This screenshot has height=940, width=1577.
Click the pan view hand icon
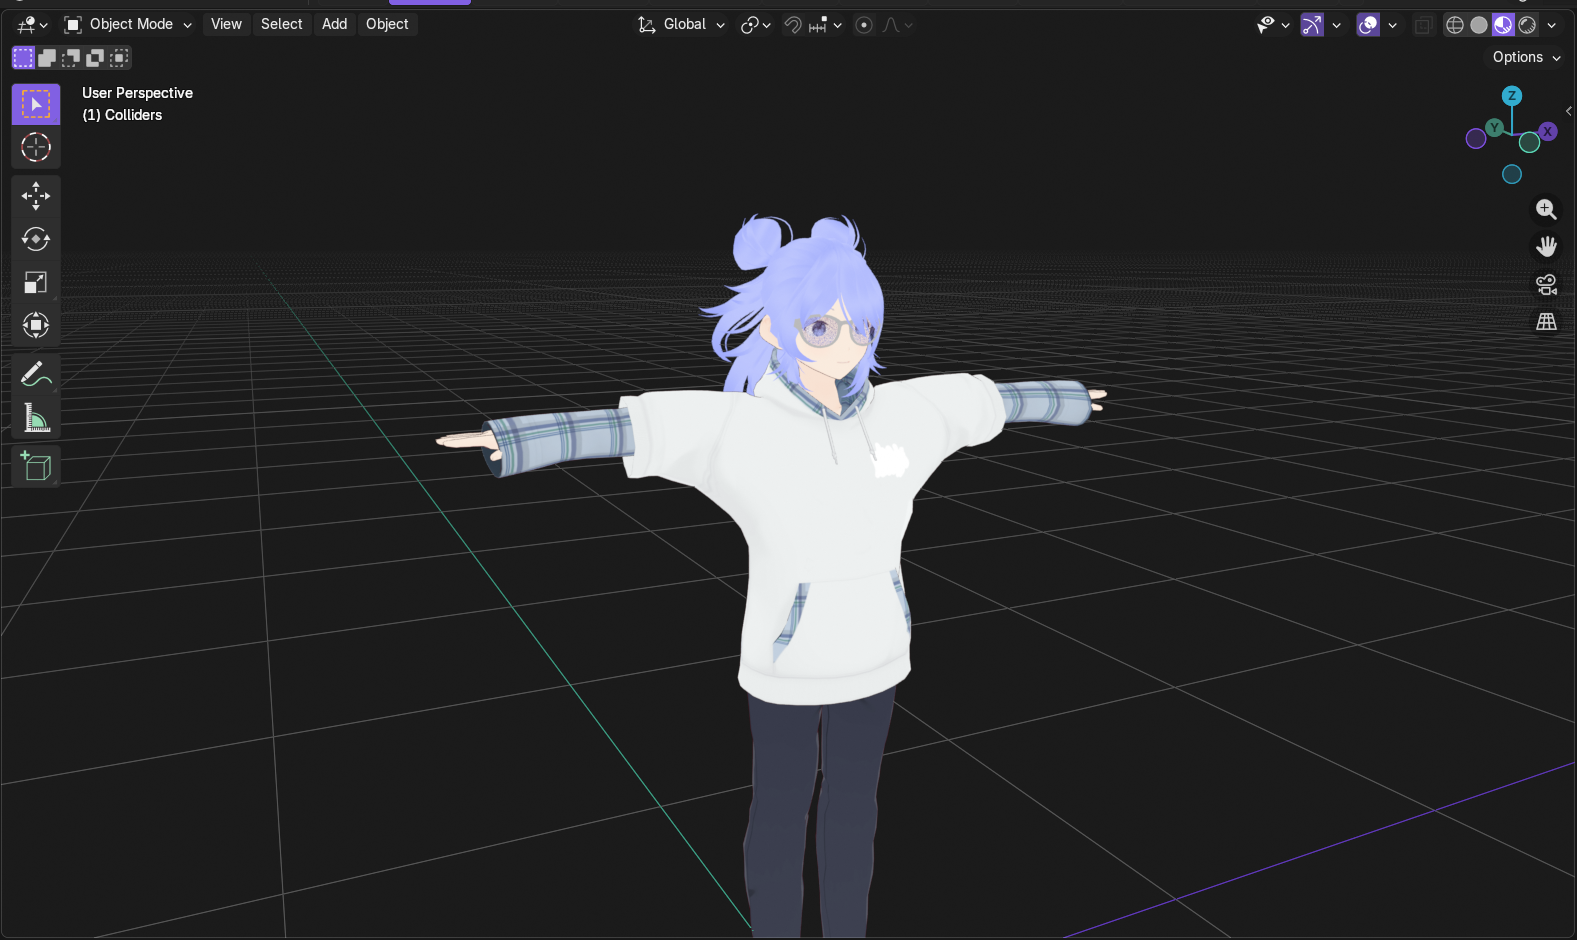[x=1546, y=246]
